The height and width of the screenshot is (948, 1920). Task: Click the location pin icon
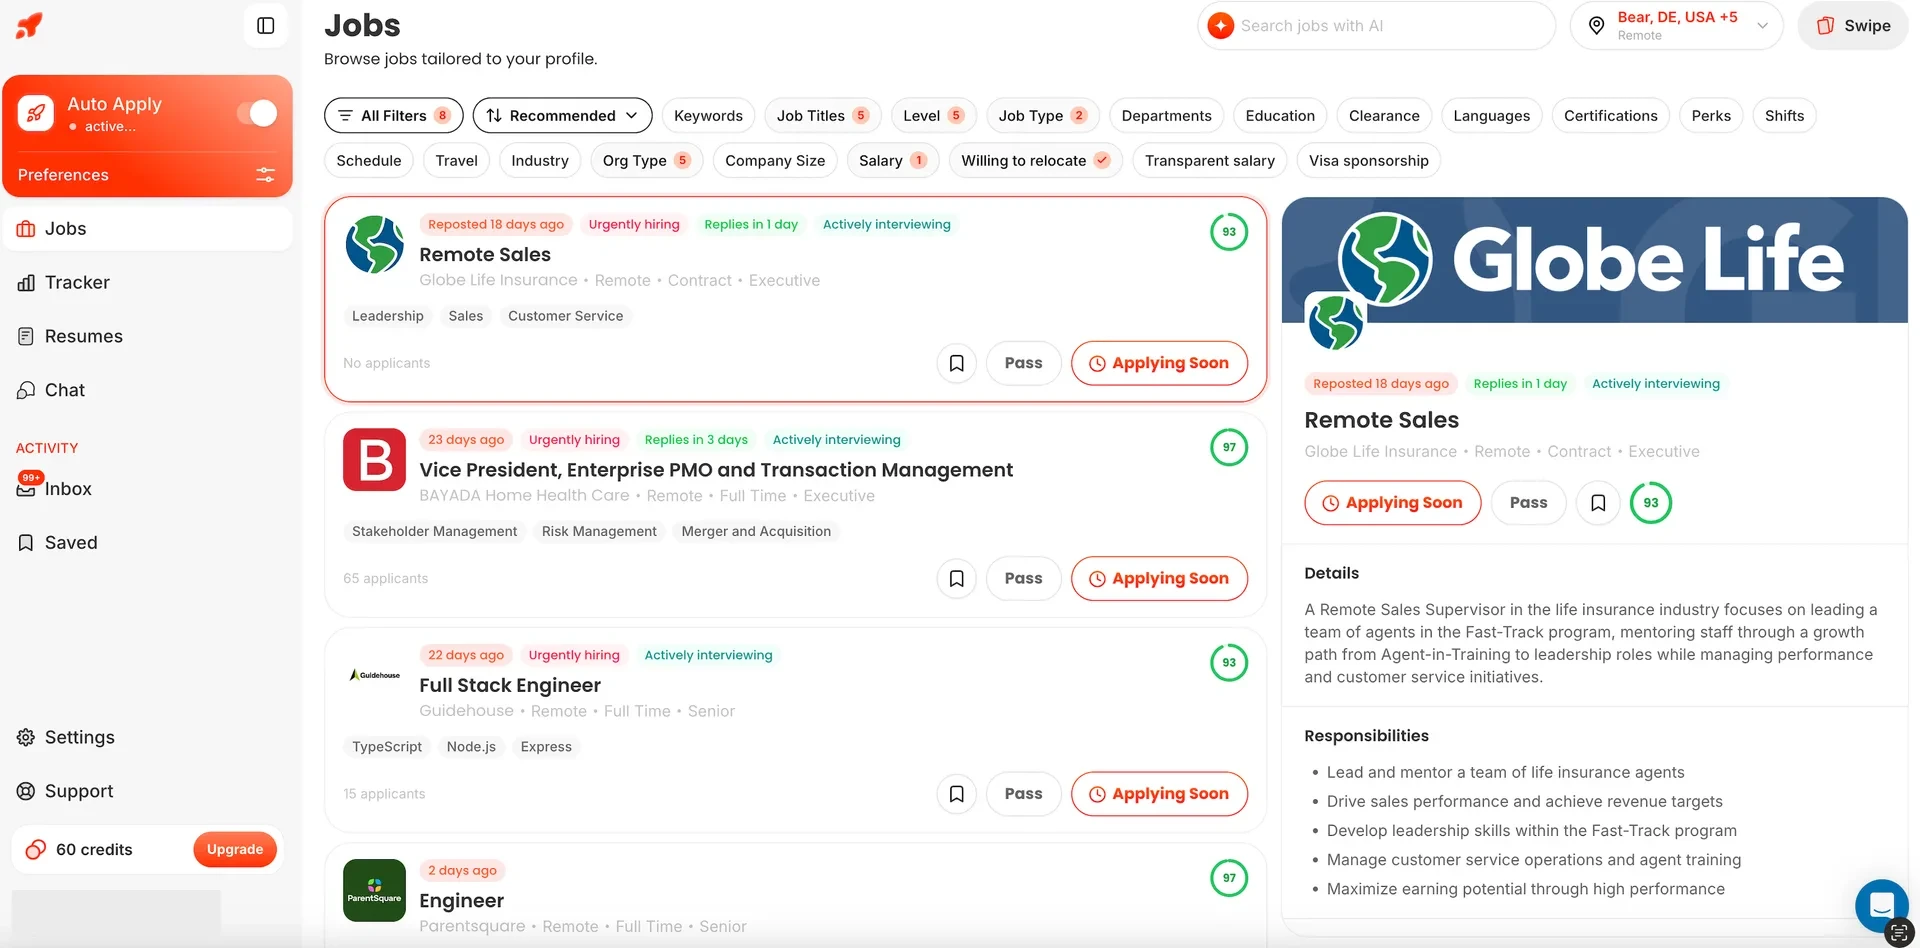pyautogui.click(x=1597, y=26)
